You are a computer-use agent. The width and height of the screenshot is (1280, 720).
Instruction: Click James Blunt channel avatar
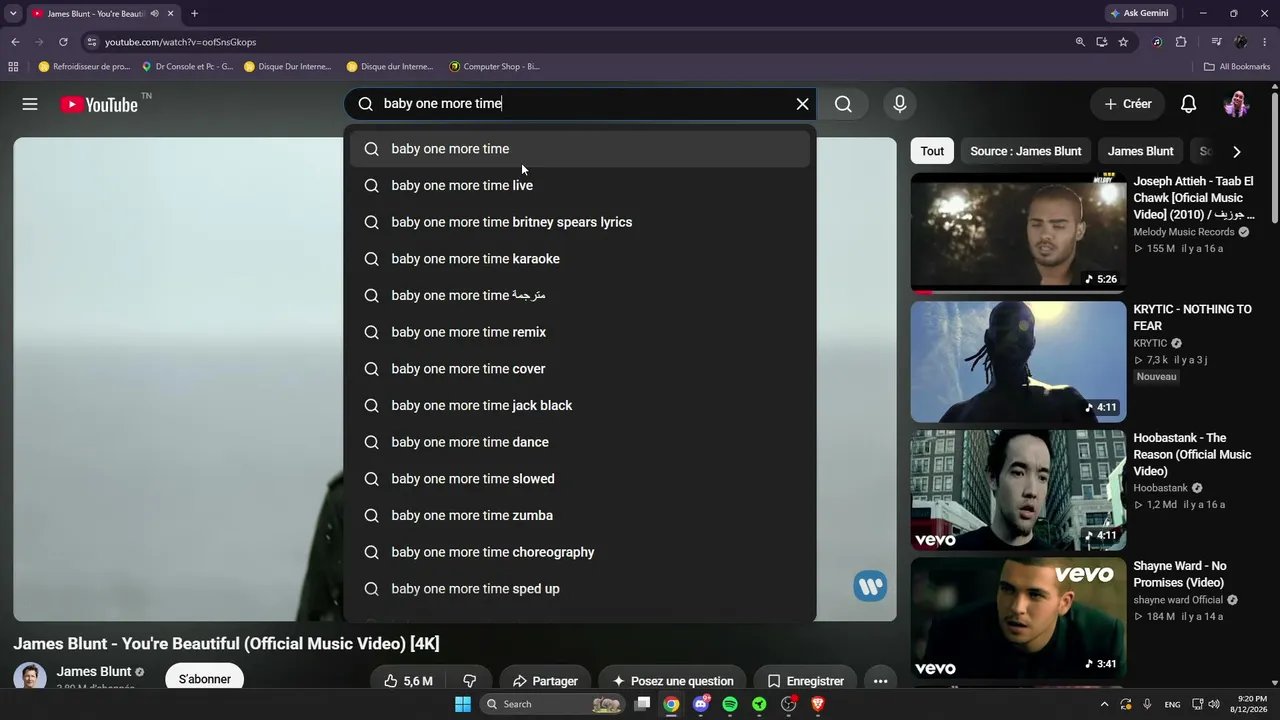[x=29, y=678]
